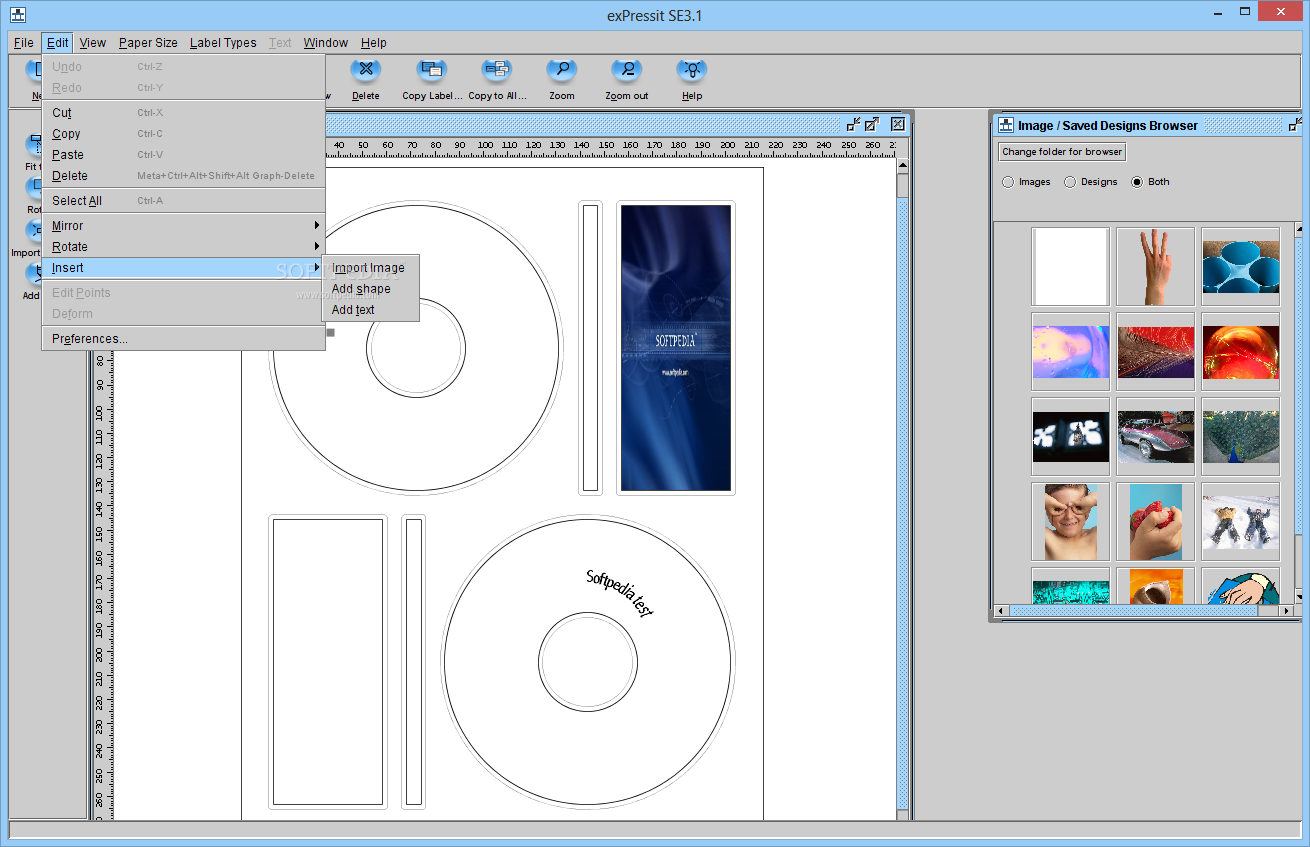The image size is (1310, 847).
Task: Minimize the design window with iconify icon
Action: (x=853, y=124)
